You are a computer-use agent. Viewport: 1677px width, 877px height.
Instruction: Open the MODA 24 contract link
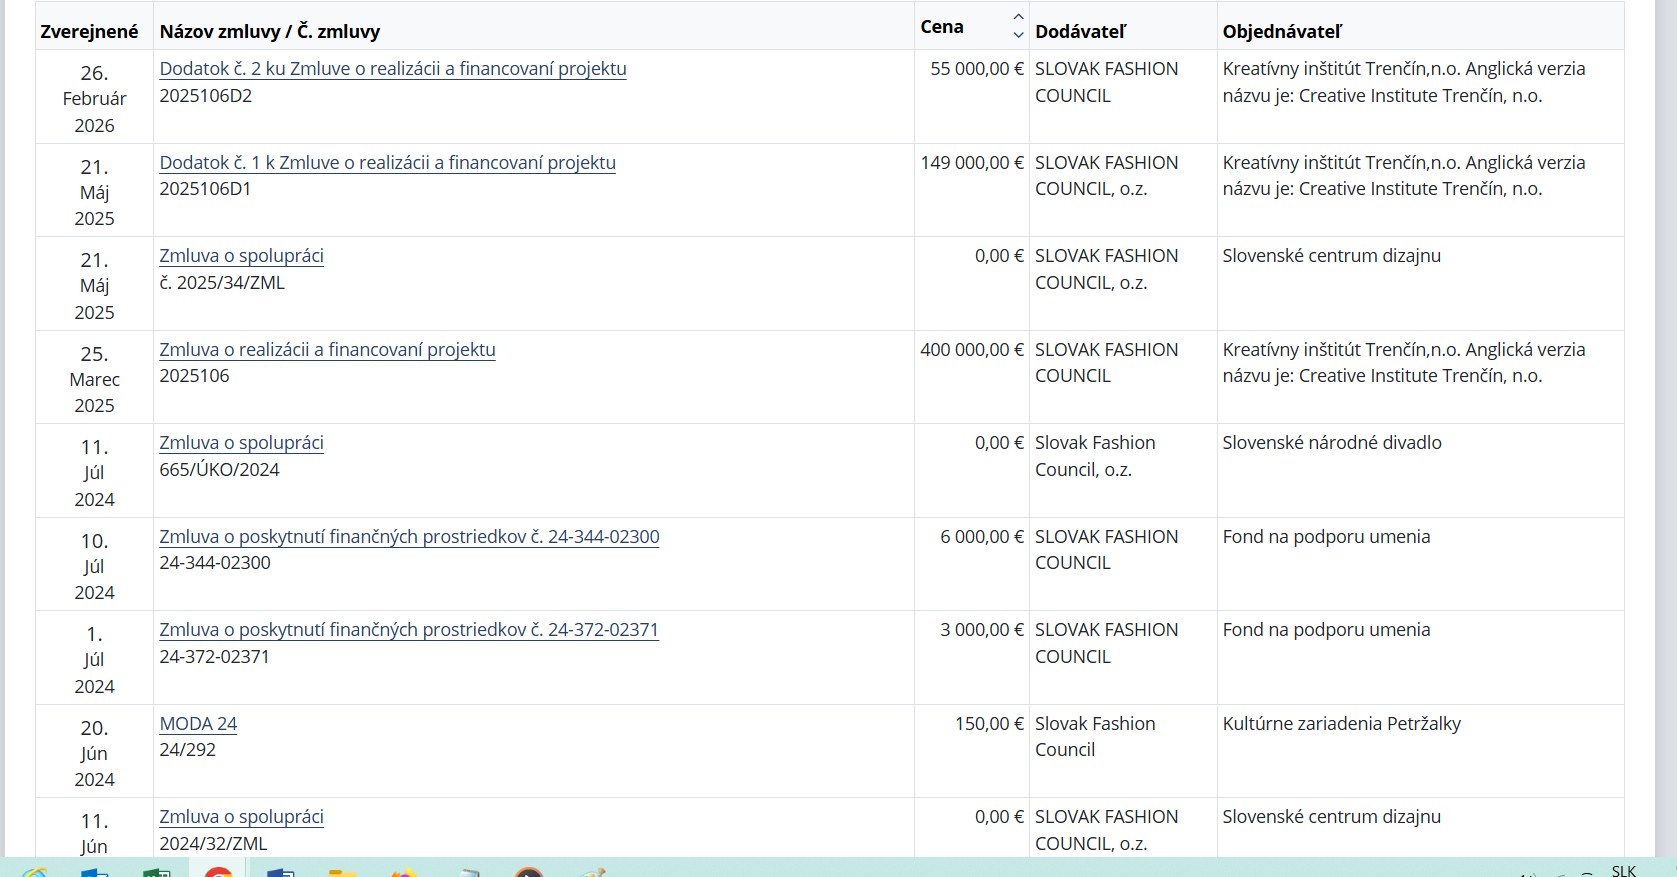(198, 724)
